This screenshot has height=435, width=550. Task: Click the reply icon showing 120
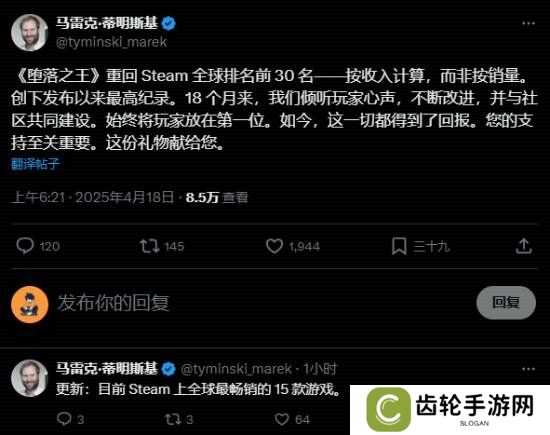click(25, 246)
